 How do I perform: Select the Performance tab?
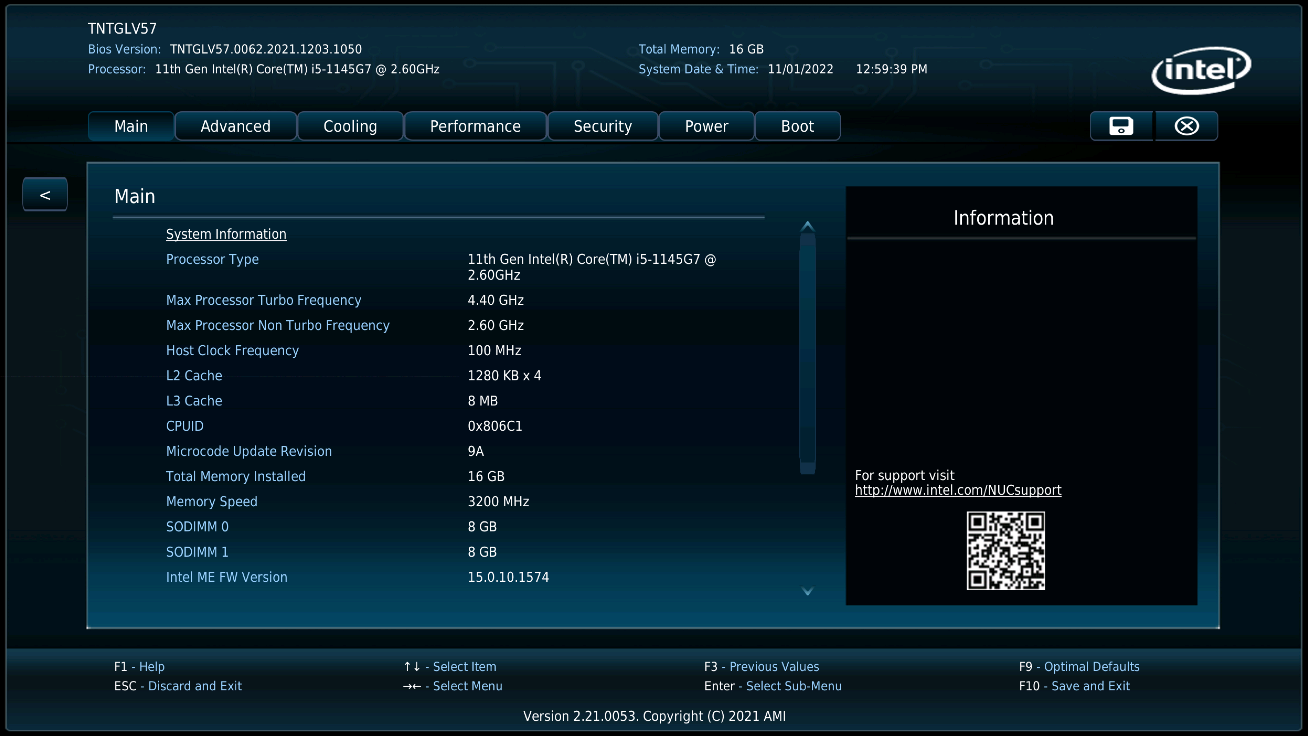pos(475,125)
